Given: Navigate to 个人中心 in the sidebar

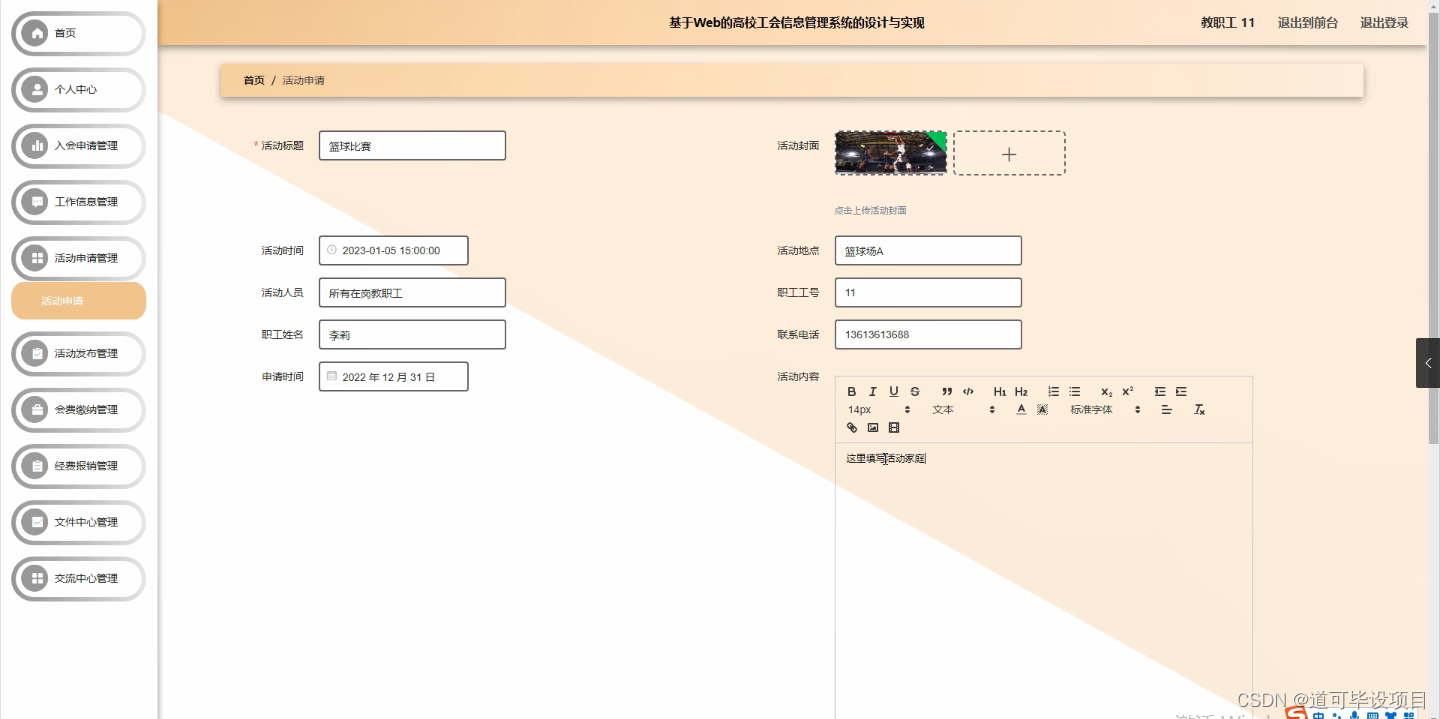Looking at the screenshot, I should point(77,89).
